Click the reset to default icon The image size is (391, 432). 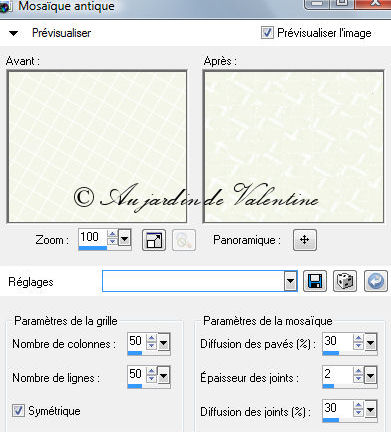coord(376,281)
